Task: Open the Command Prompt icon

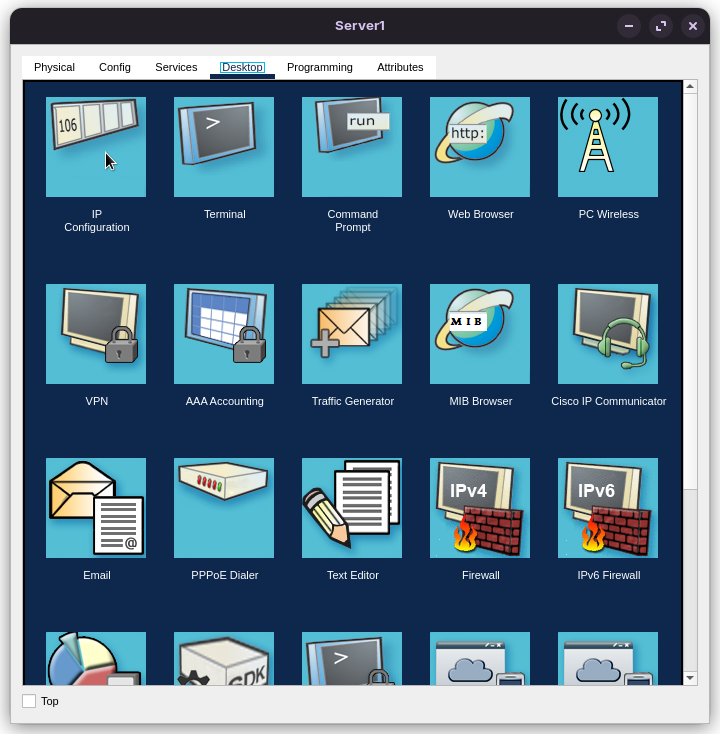Action: (352, 147)
